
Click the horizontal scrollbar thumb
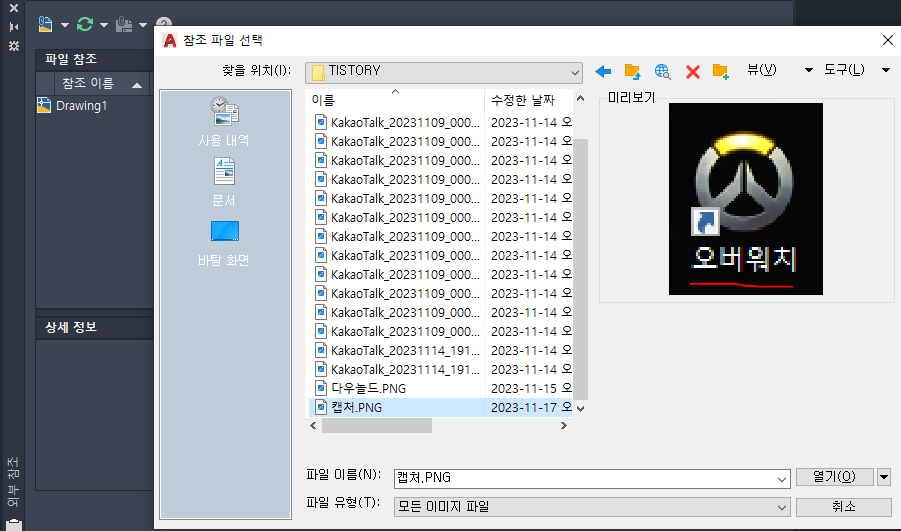(x=377, y=425)
